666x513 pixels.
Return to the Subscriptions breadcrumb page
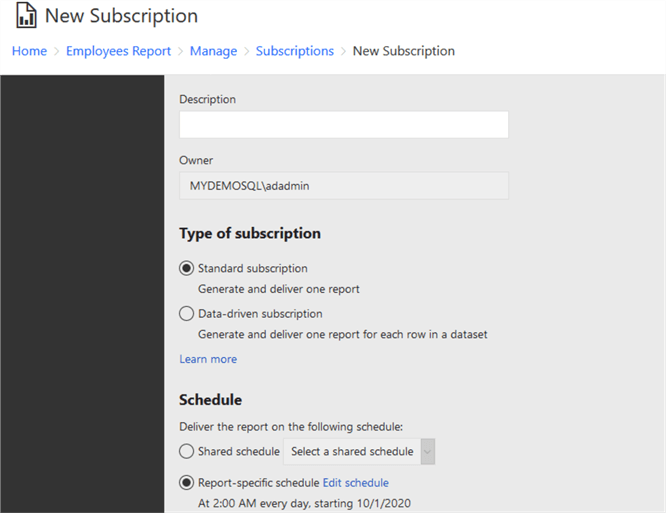point(294,51)
